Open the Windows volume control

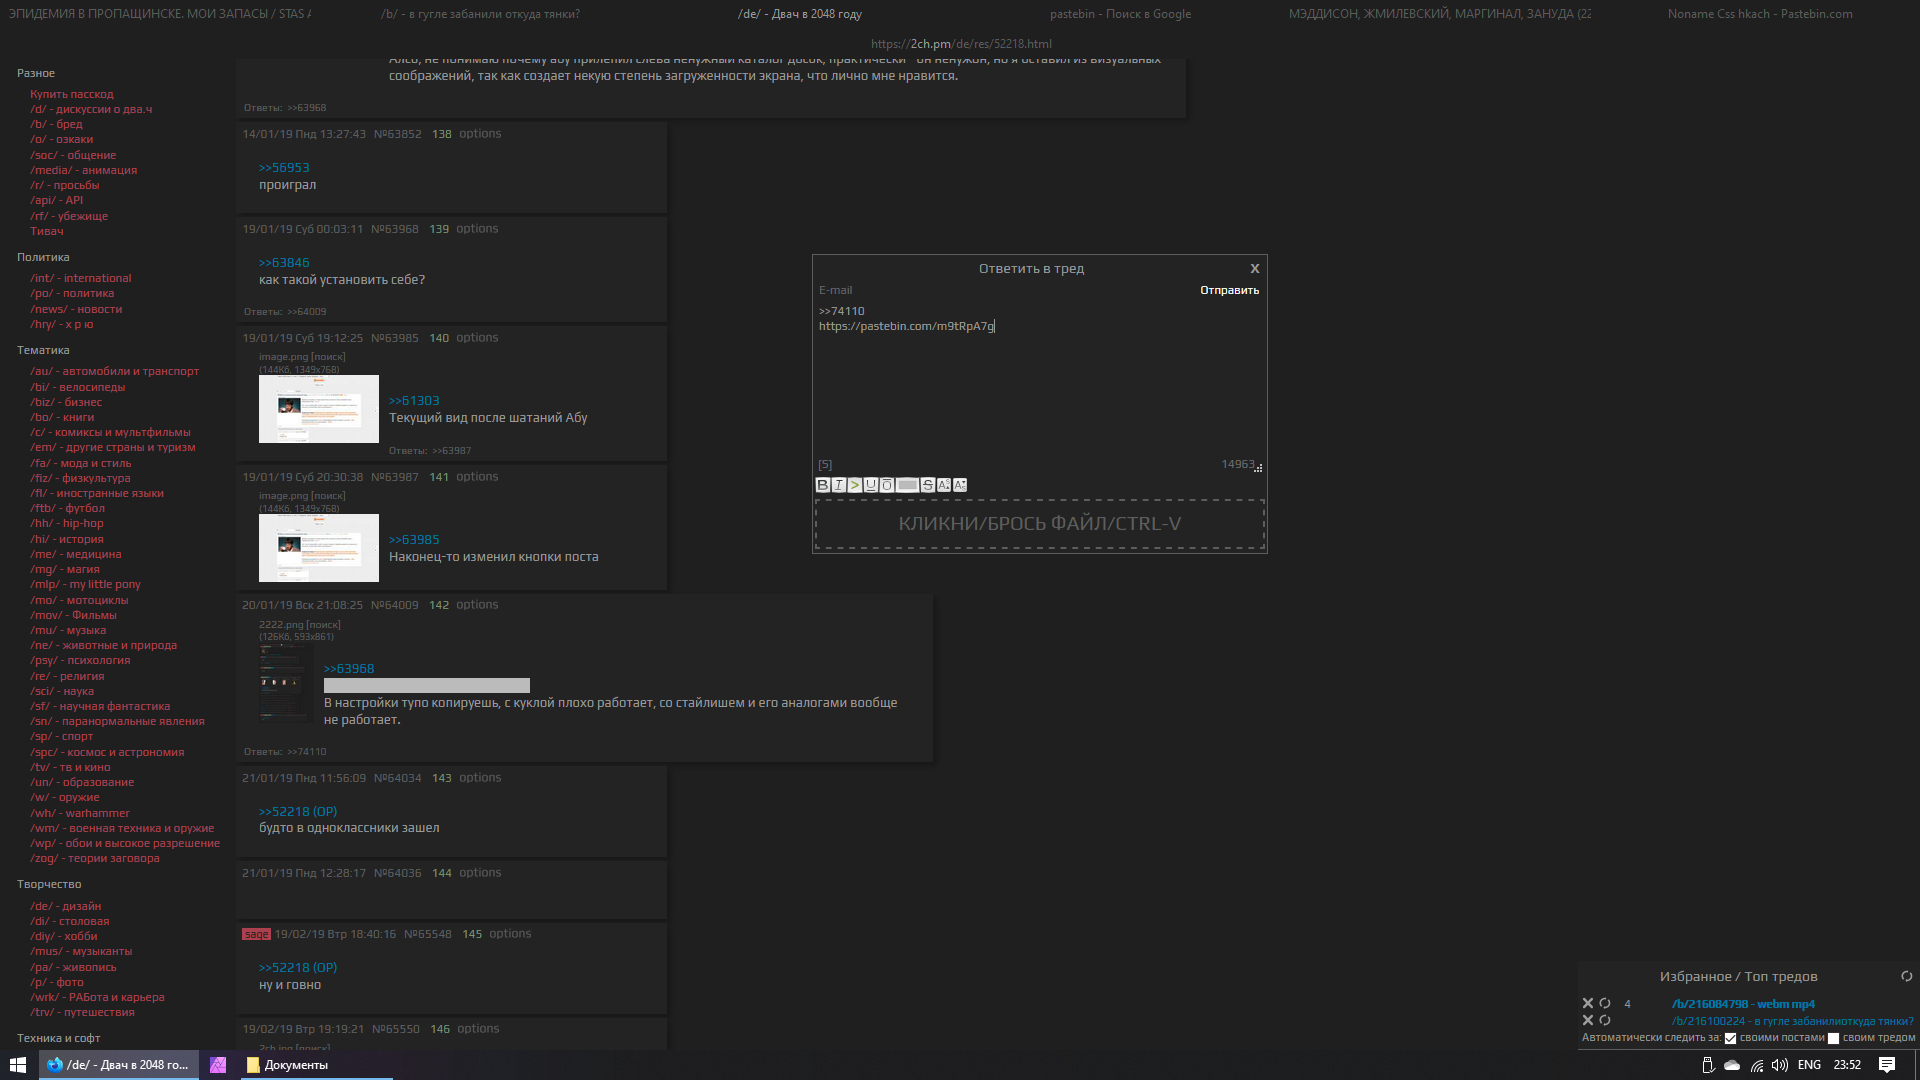1780,1065
